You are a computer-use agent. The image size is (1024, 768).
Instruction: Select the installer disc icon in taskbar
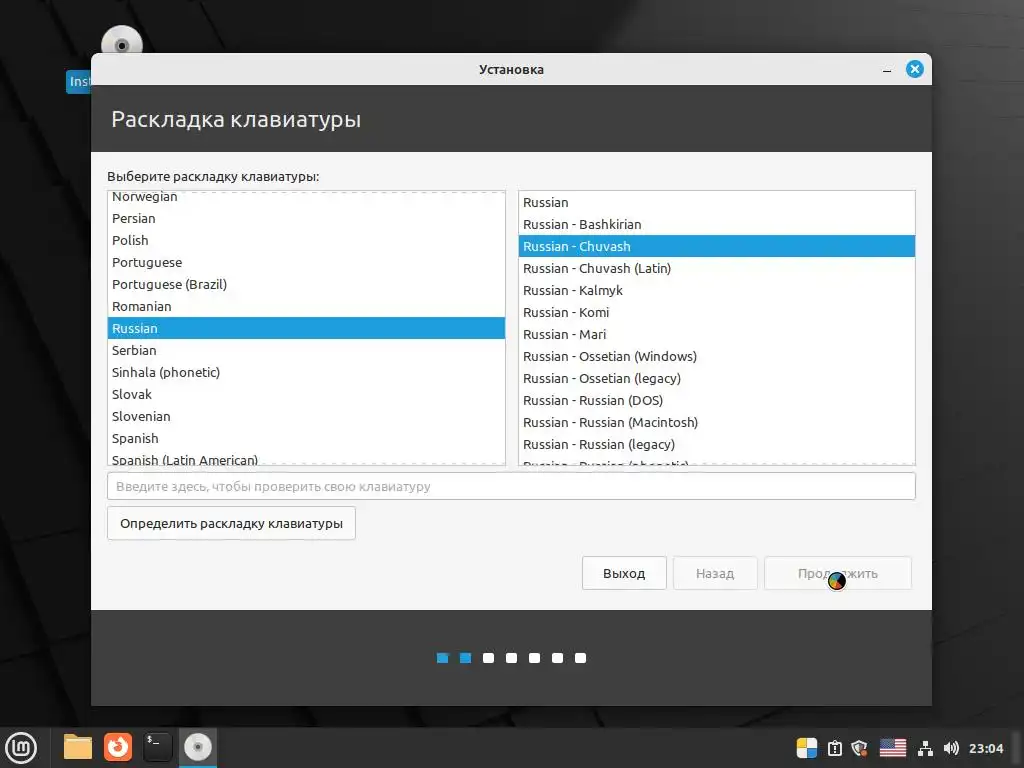(197, 747)
